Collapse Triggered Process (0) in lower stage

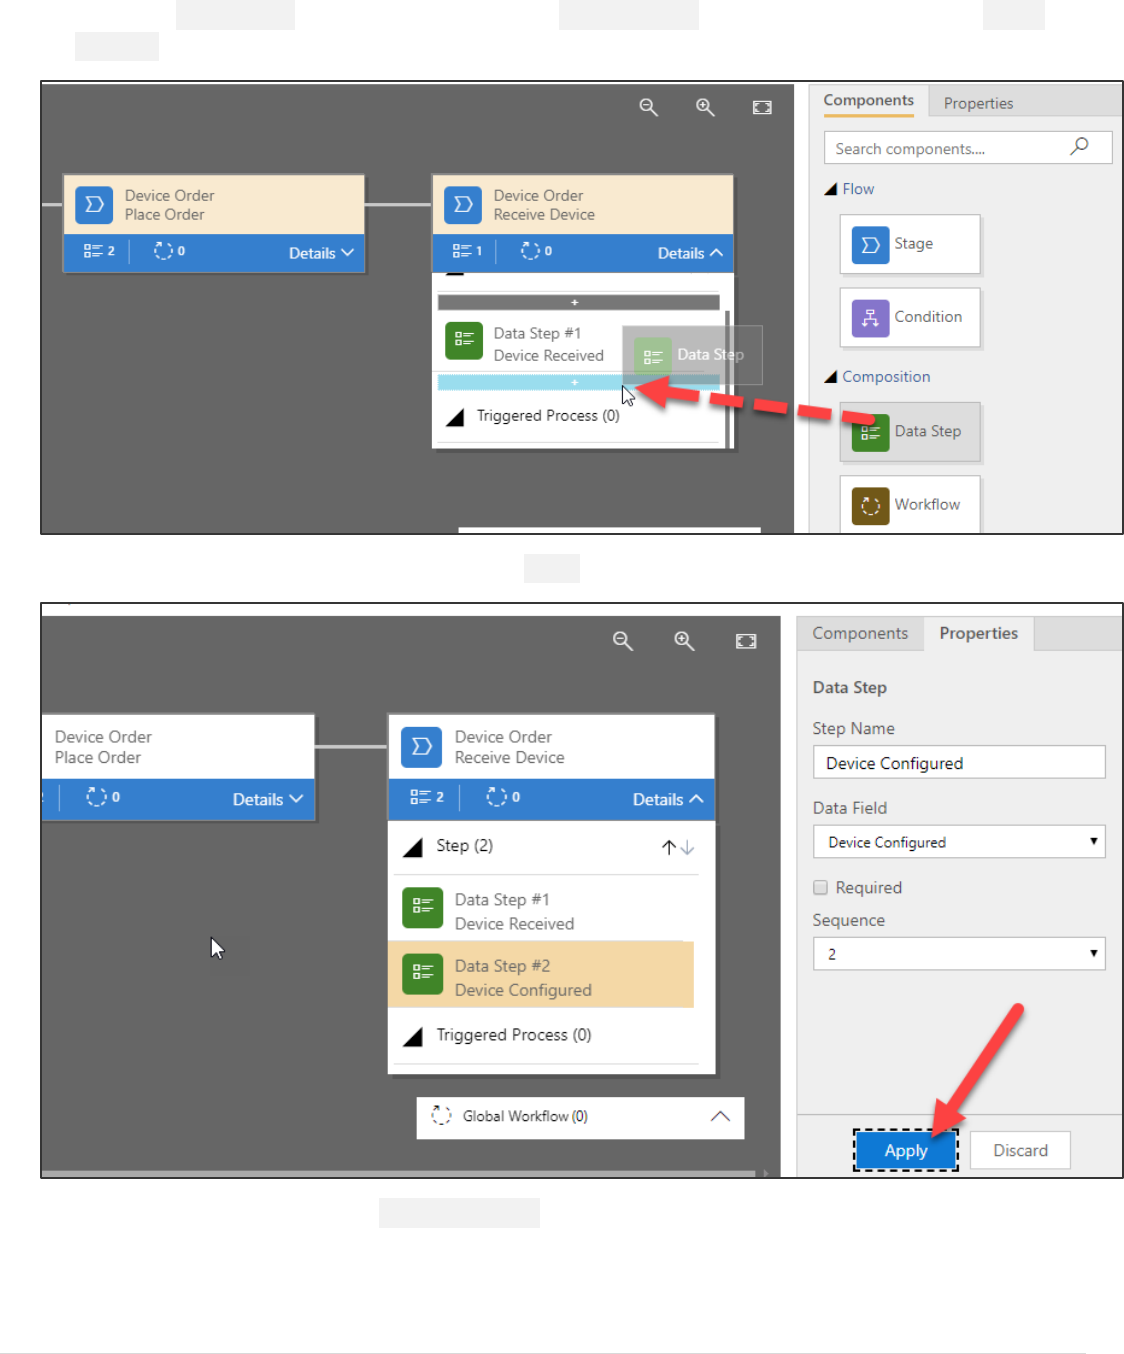coord(412,1037)
